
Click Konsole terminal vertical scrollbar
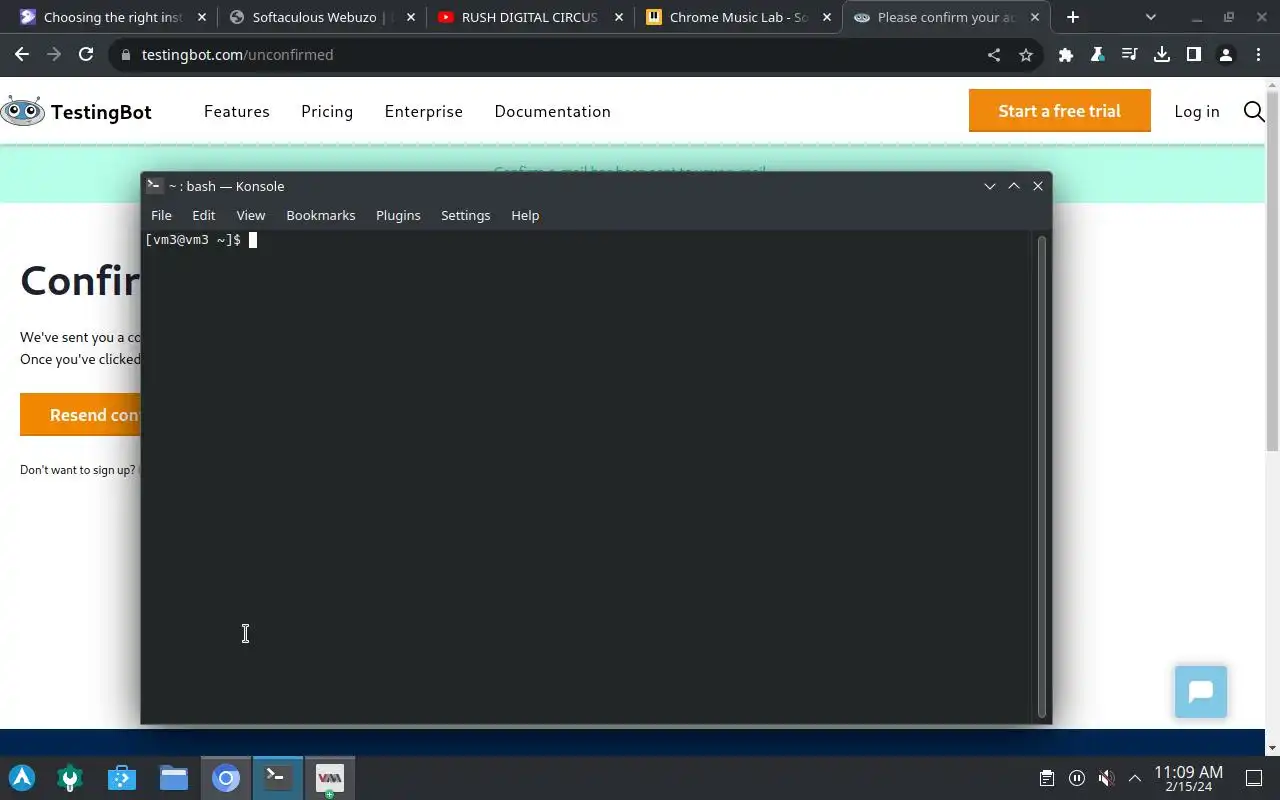tap(1042, 477)
